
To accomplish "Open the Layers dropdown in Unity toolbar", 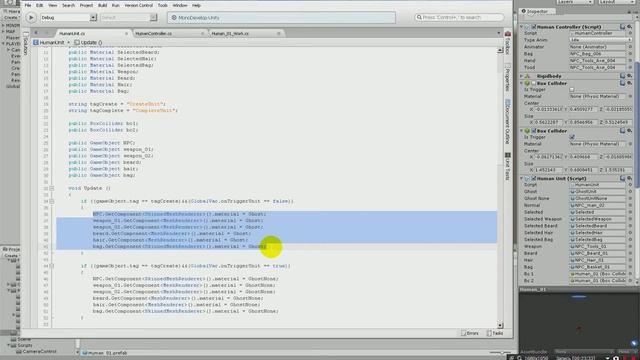I will tap(575, 2).
